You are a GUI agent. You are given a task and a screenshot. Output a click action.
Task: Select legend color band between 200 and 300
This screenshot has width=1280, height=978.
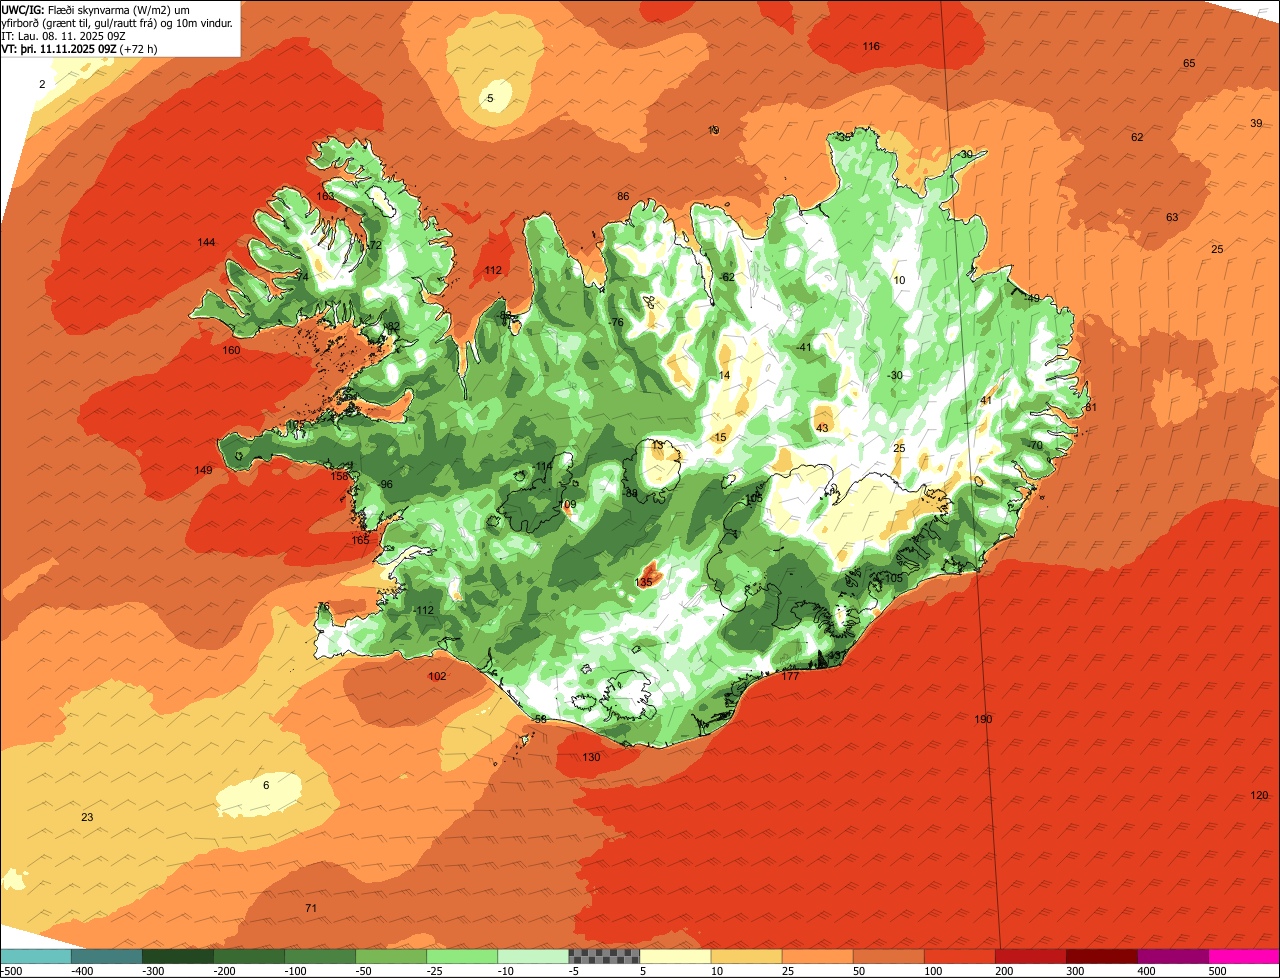(1031, 956)
